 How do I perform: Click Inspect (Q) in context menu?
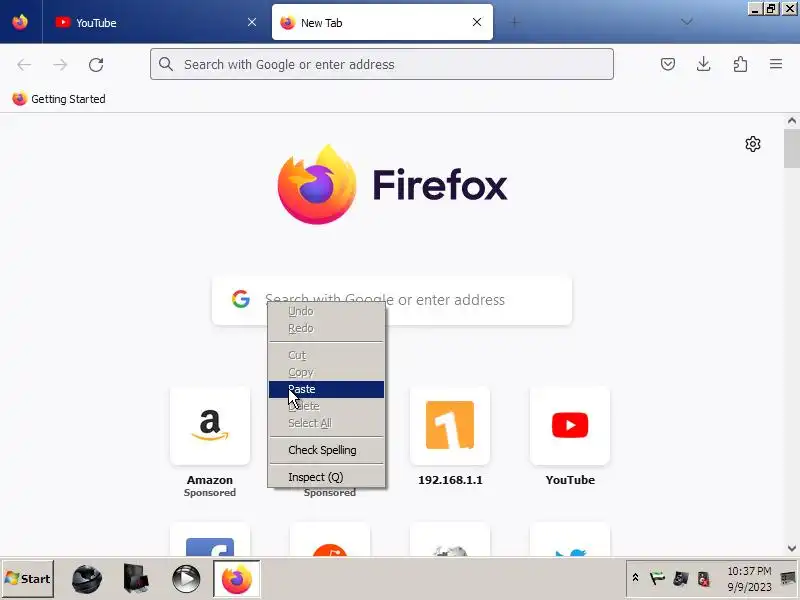point(326,477)
